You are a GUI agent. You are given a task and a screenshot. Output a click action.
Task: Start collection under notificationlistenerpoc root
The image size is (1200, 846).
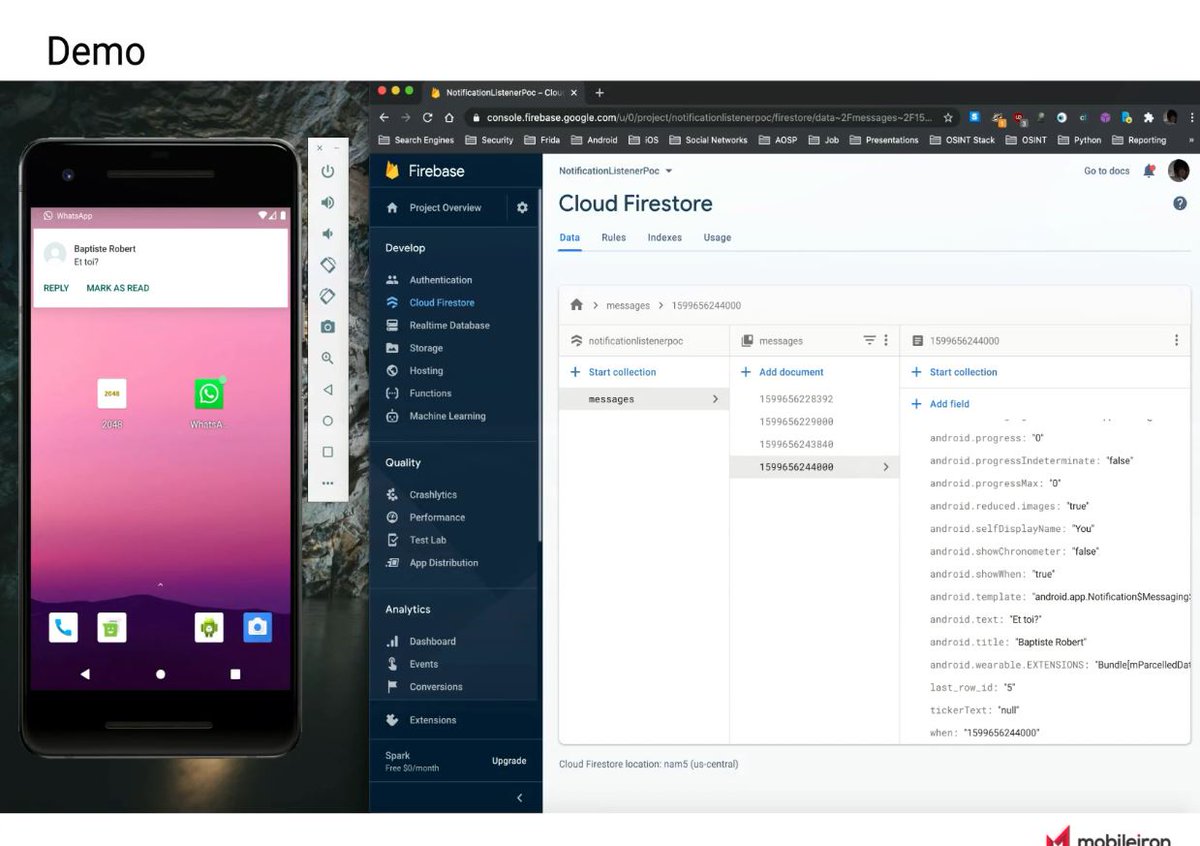[x=613, y=372]
